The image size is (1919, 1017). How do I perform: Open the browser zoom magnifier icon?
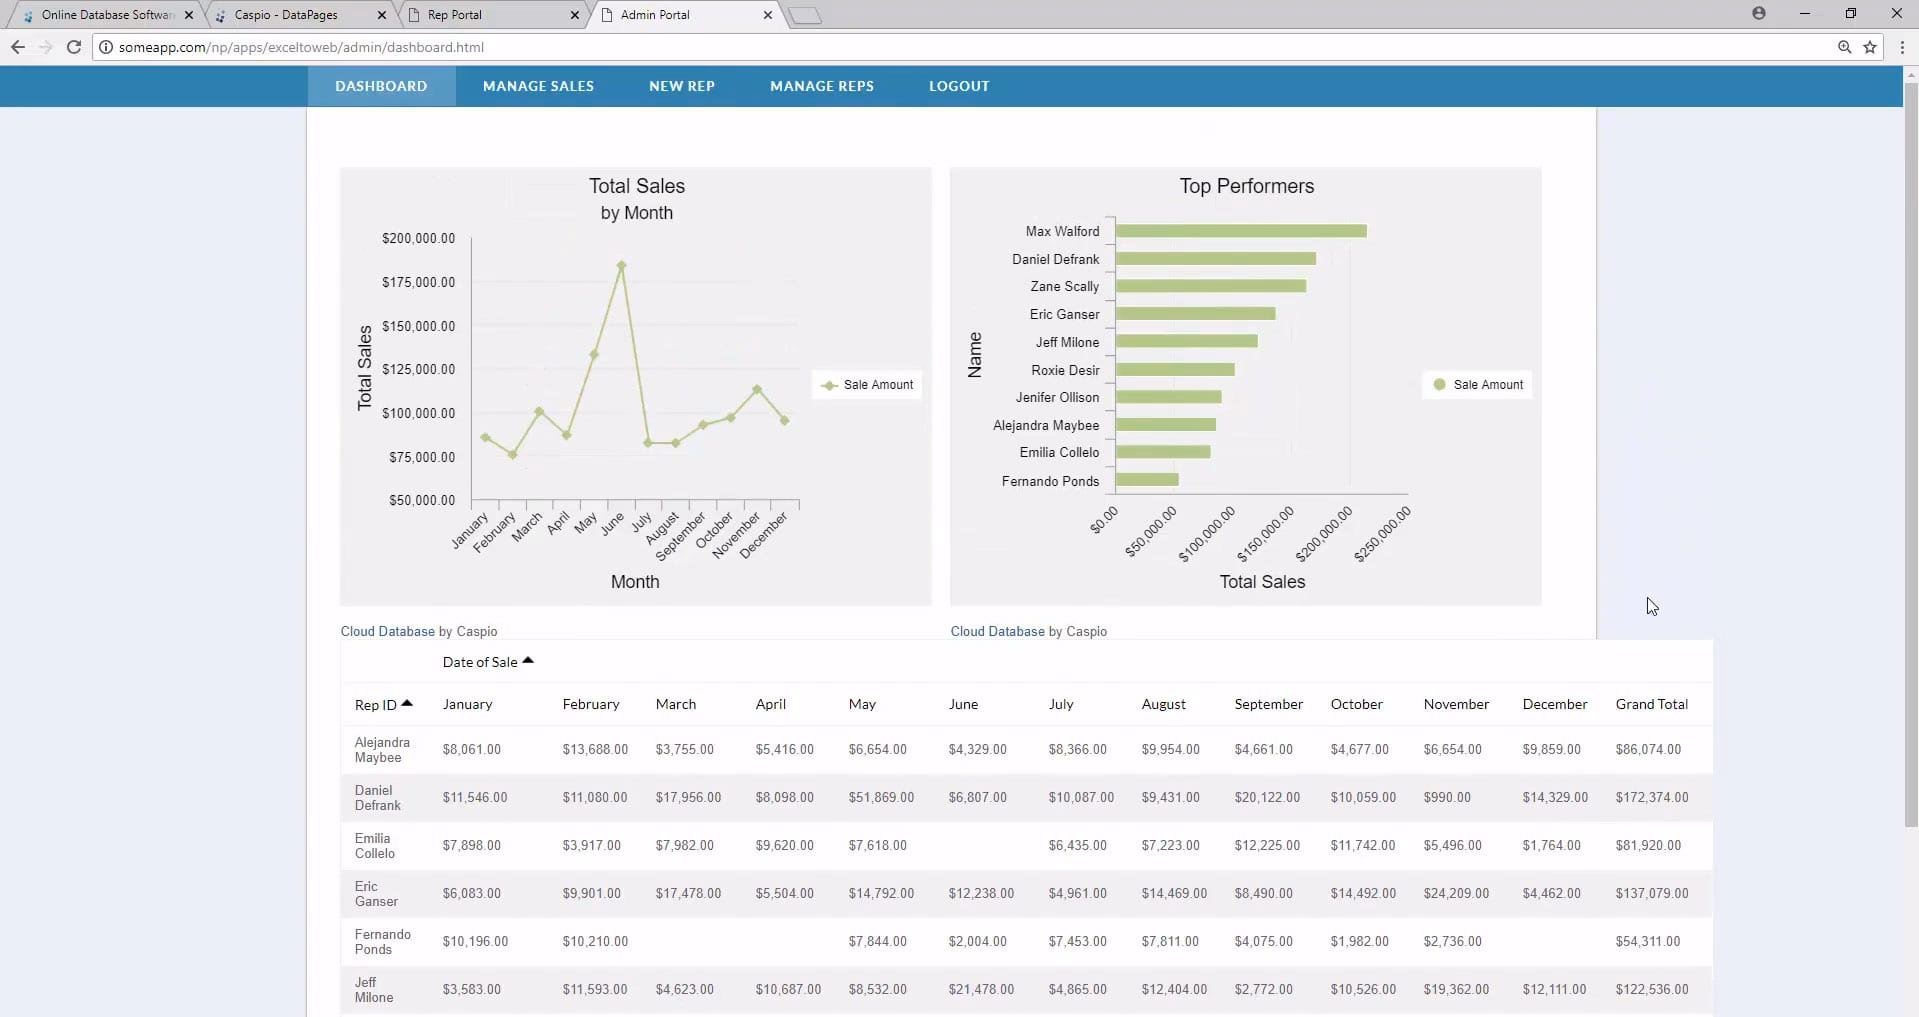click(x=1844, y=47)
